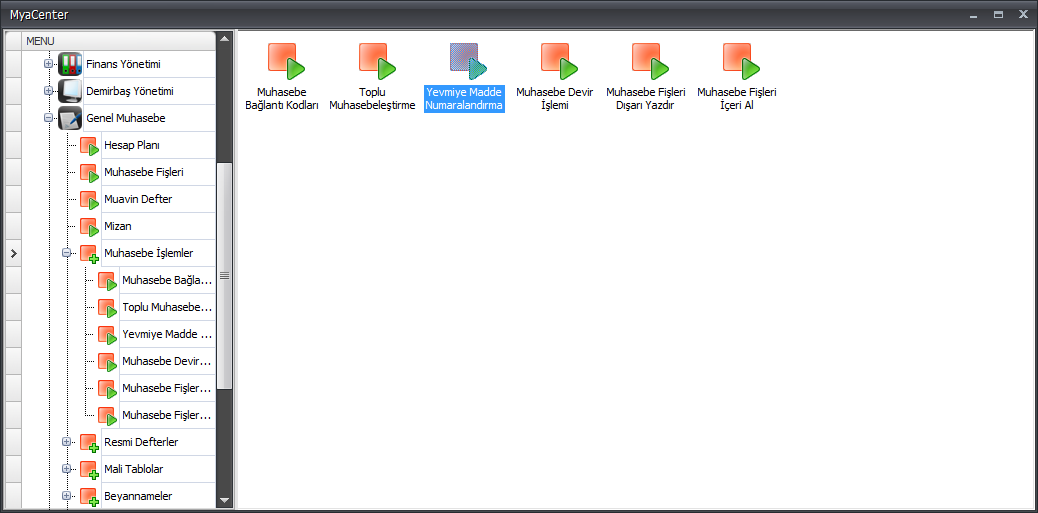
Task: Expand the Finans Yönetimi tree node
Action: (x=48, y=64)
